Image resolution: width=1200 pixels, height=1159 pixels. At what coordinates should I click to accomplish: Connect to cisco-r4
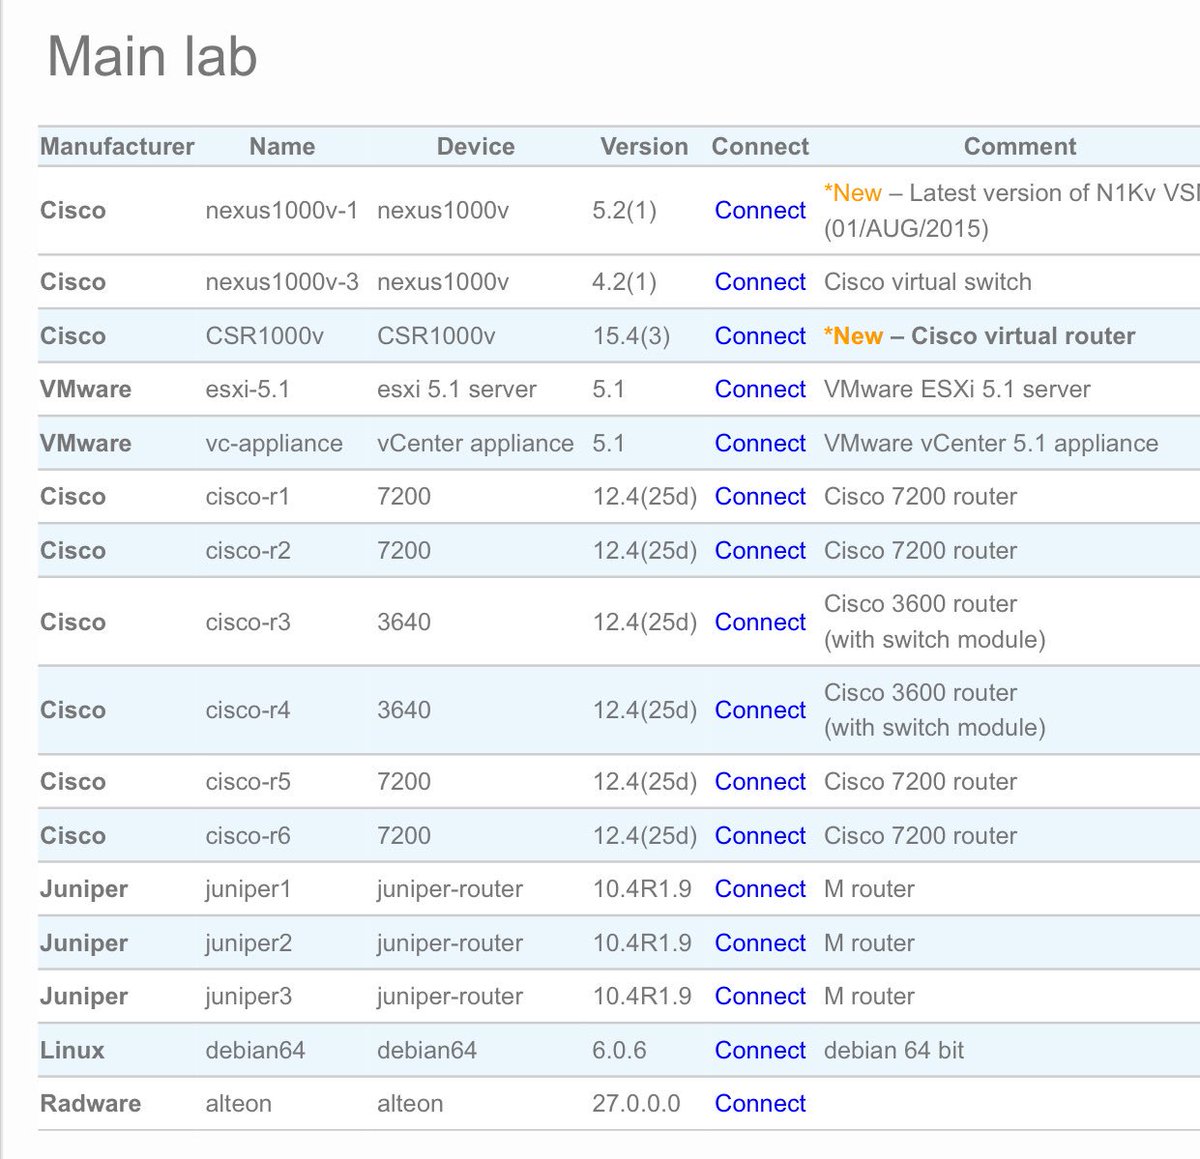click(x=760, y=710)
